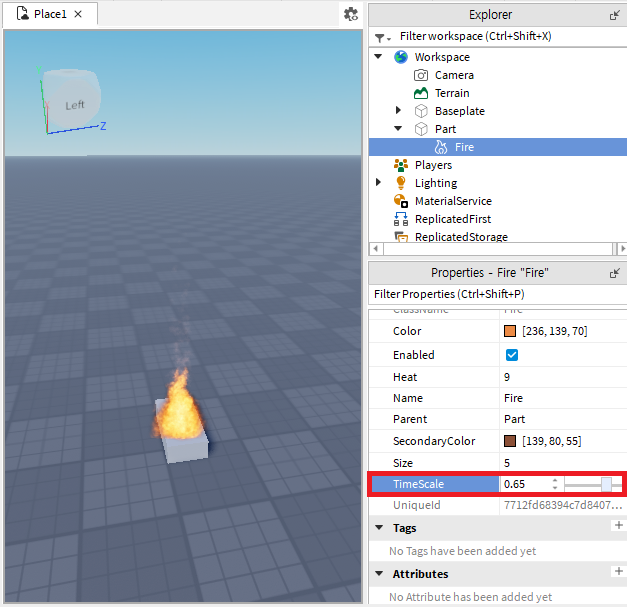
Task: Click the Lighting bulb icon
Action: pyautogui.click(x=401, y=183)
